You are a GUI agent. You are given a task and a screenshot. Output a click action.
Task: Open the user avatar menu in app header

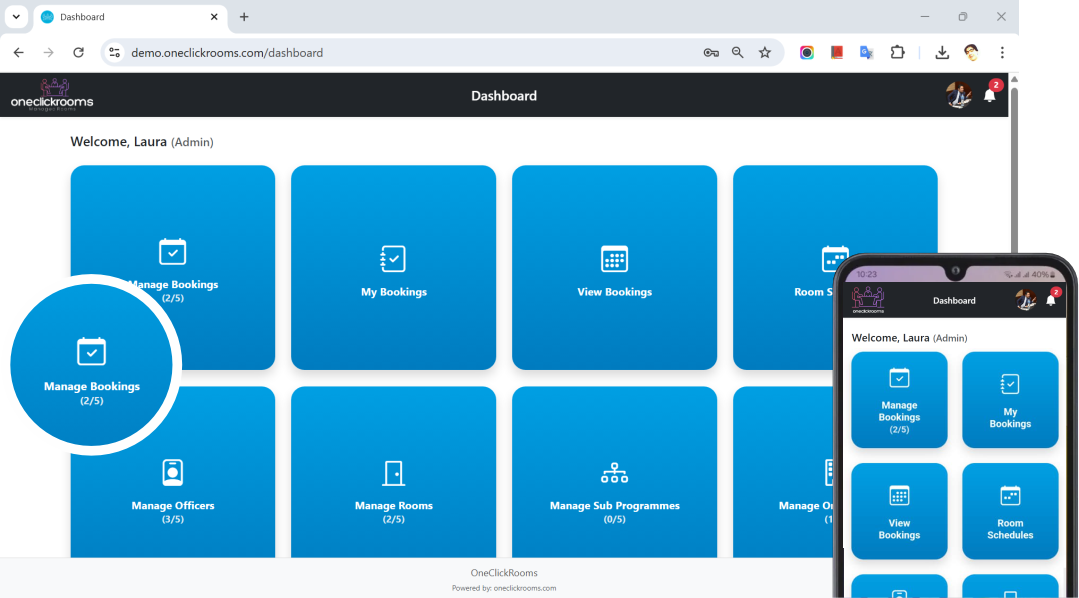point(958,96)
